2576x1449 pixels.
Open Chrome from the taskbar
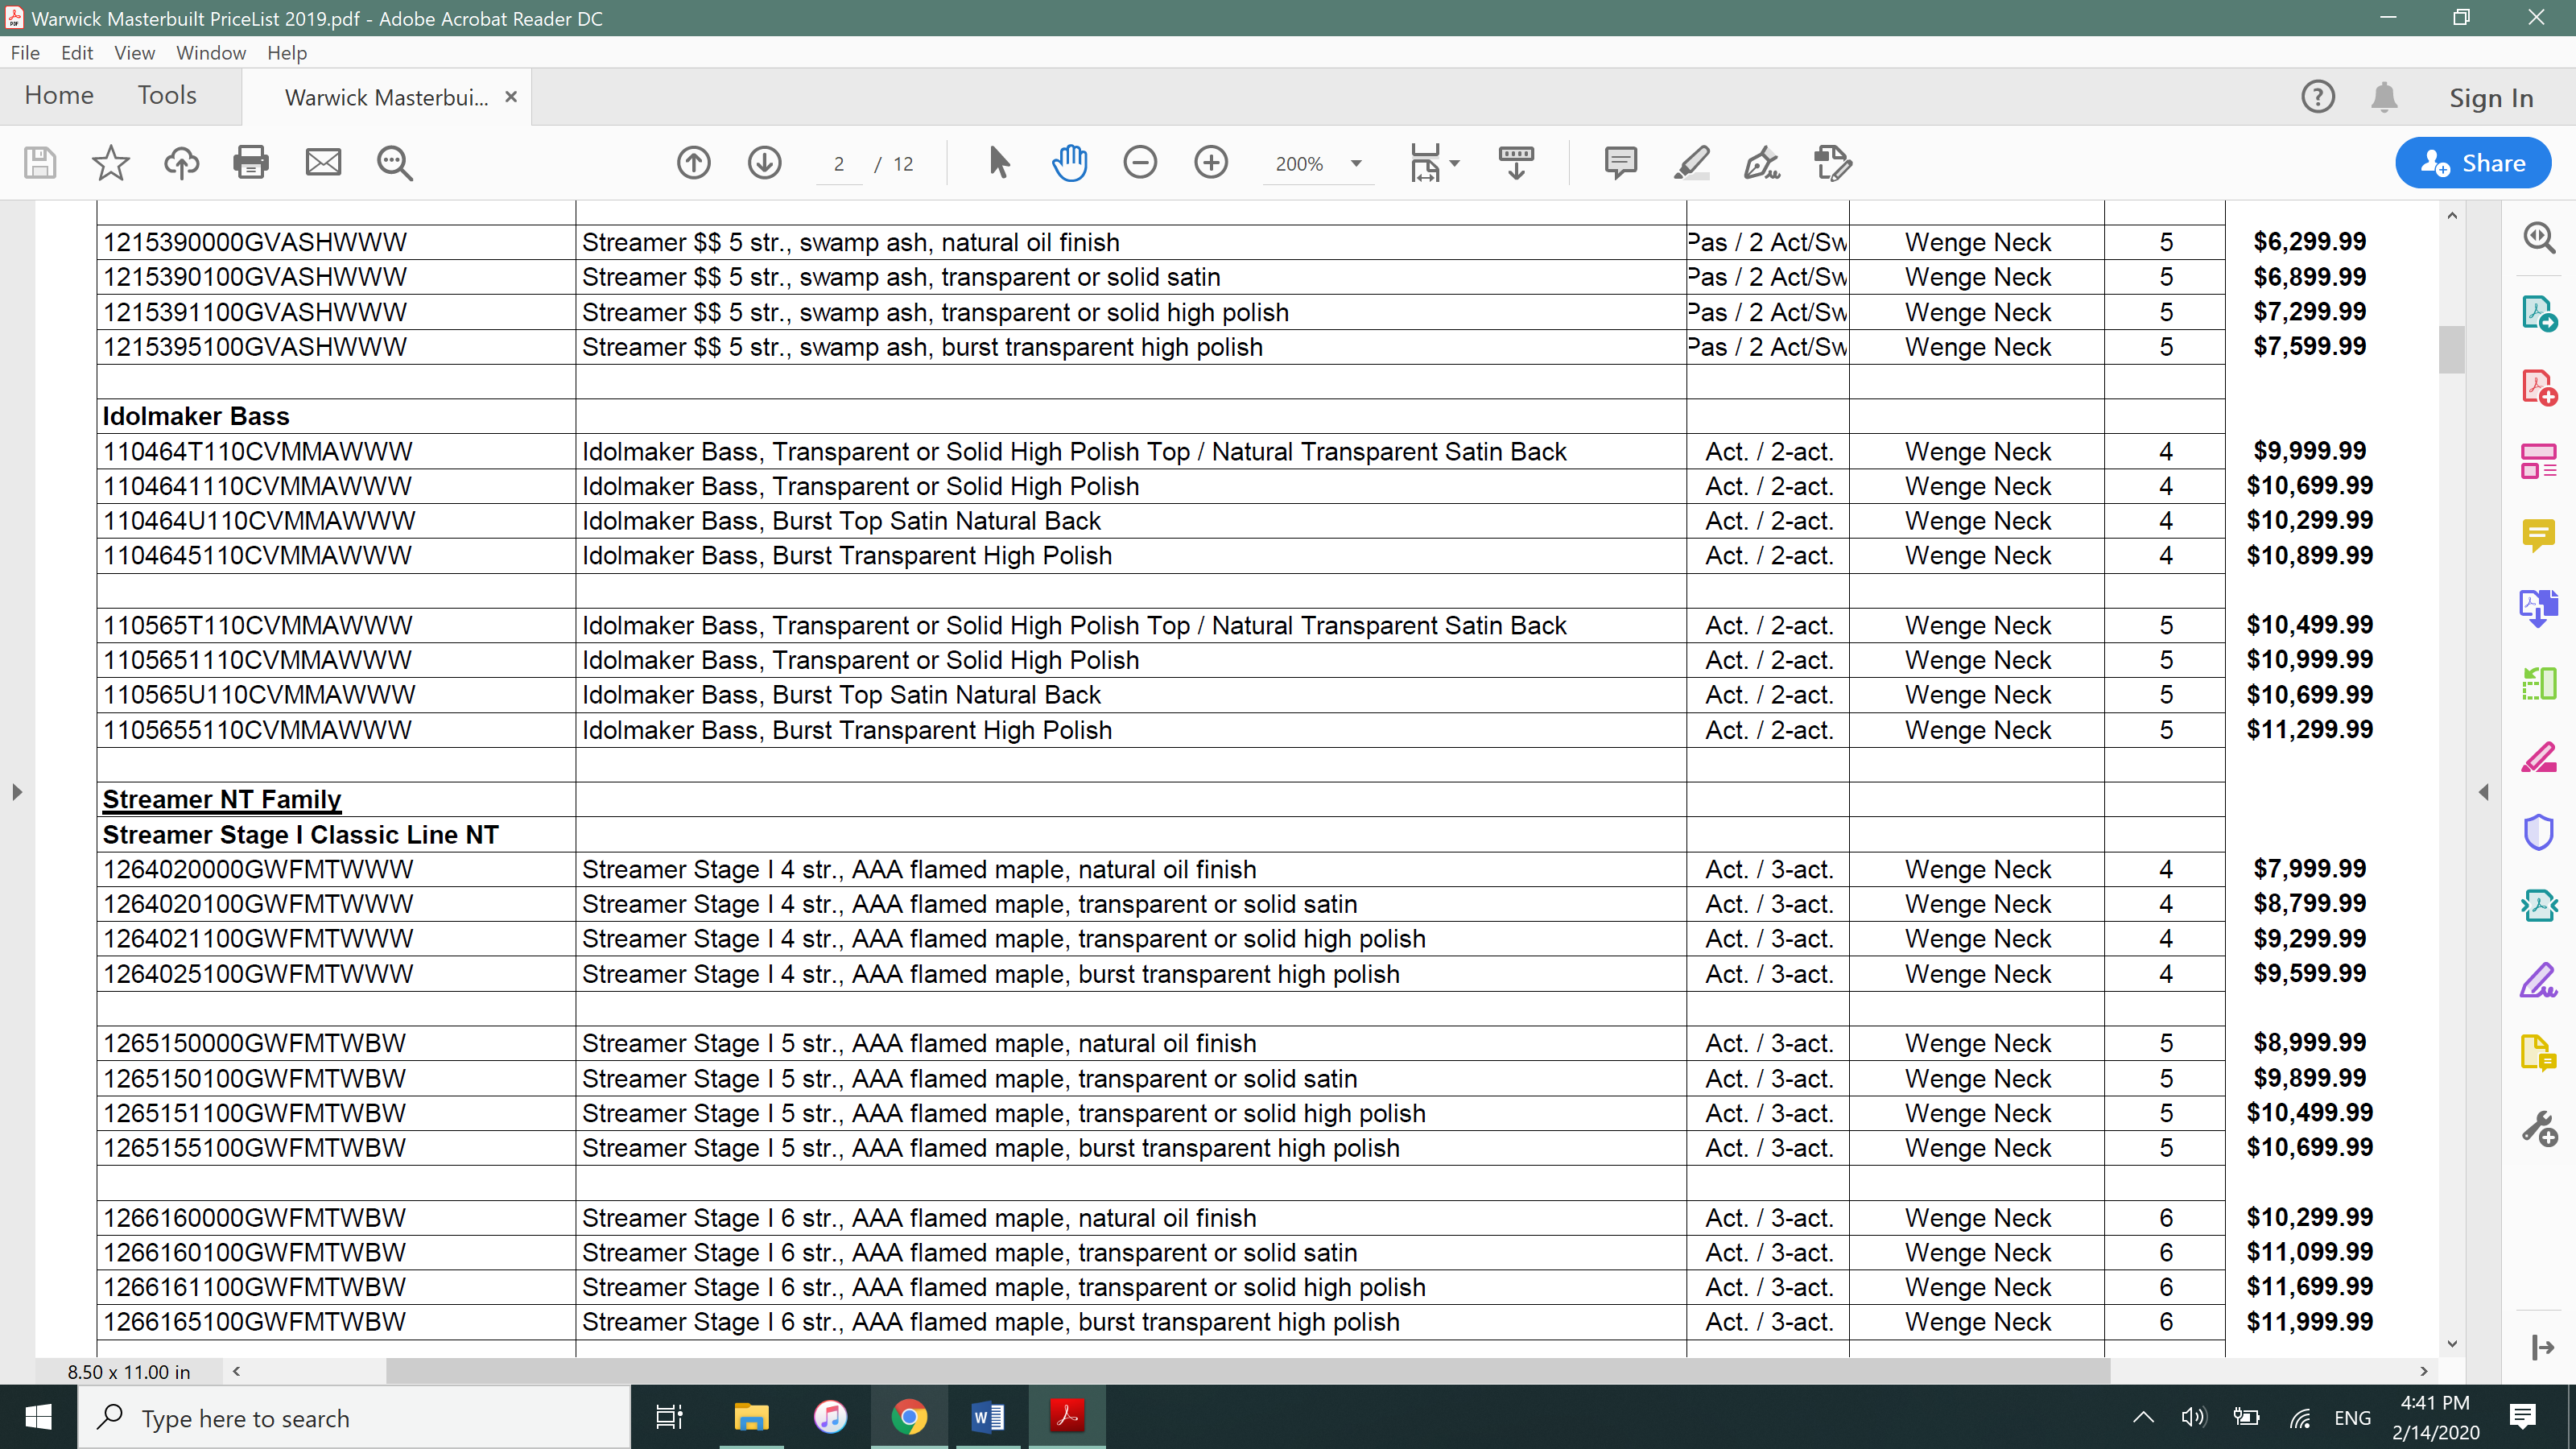(908, 1417)
